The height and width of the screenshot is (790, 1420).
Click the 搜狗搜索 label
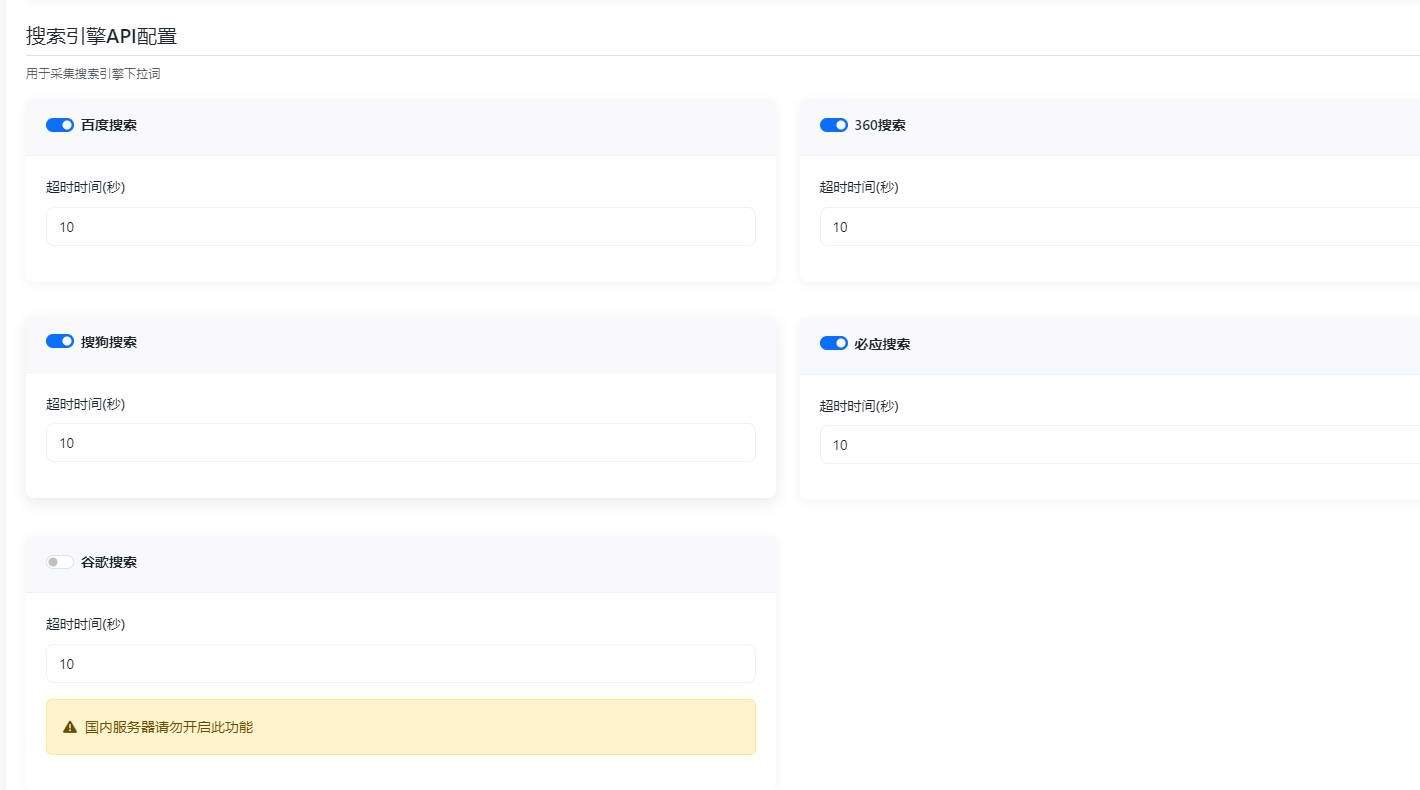pyautogui.click(x=109, y=342)
